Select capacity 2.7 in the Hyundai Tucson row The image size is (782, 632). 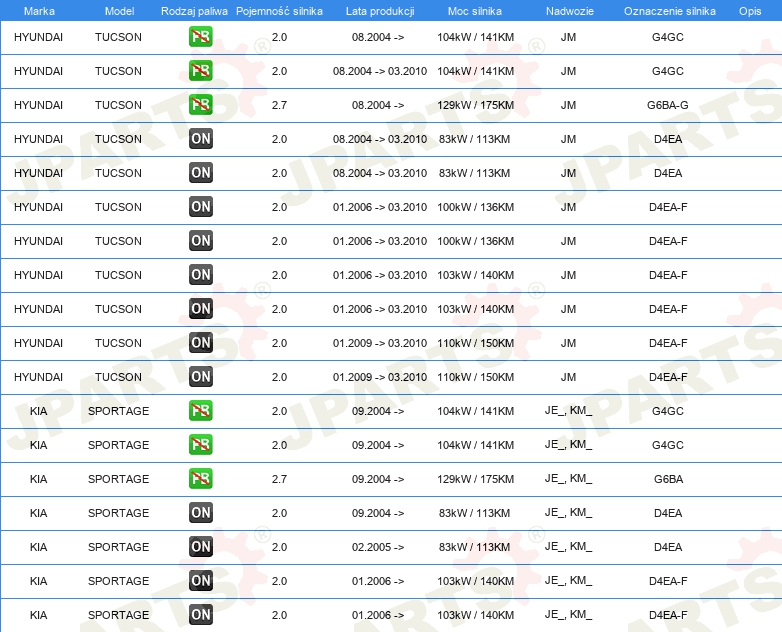tap(279, 105)
